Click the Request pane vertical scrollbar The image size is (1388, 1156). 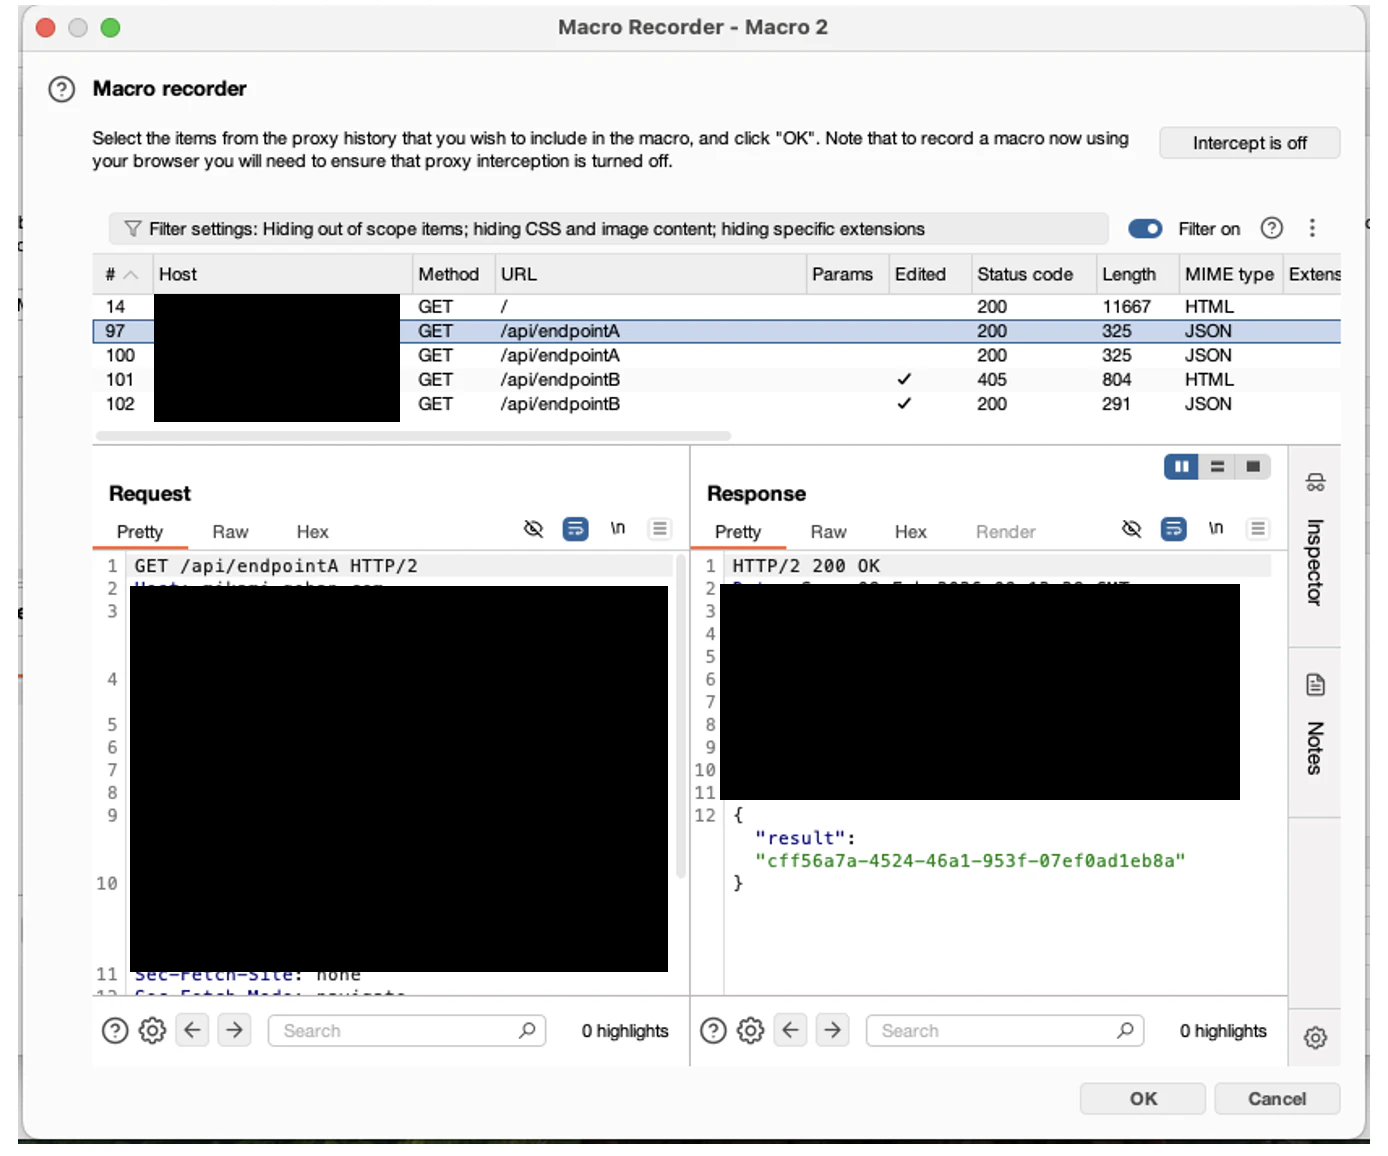(x=681, y=716)
